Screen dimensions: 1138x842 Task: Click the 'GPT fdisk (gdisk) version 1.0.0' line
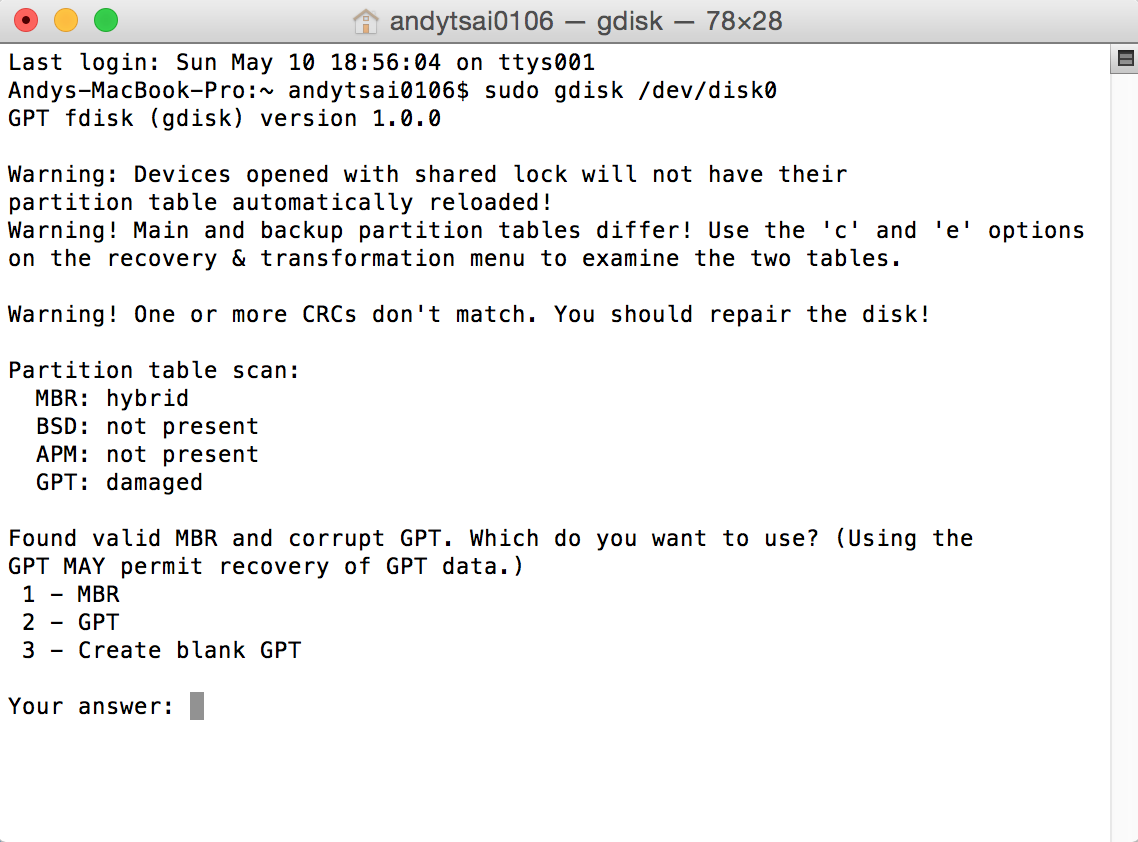click(x=224, y=118)
